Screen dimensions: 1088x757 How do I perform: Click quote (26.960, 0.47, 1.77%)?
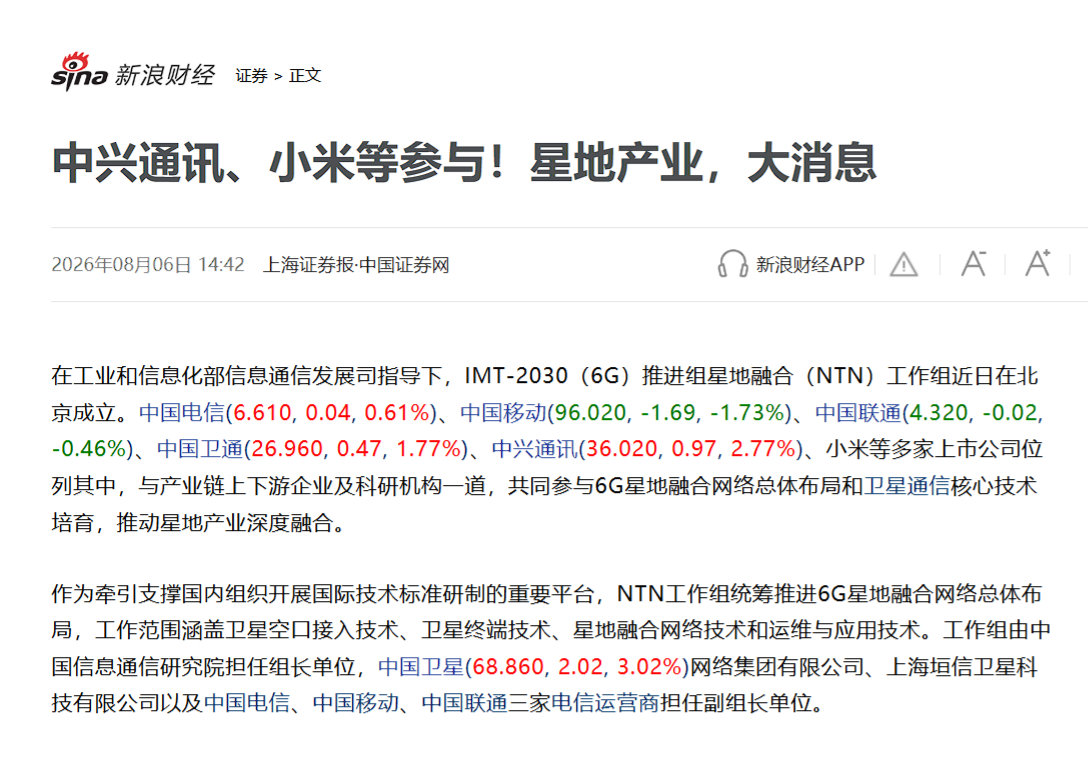coord(356,448)
